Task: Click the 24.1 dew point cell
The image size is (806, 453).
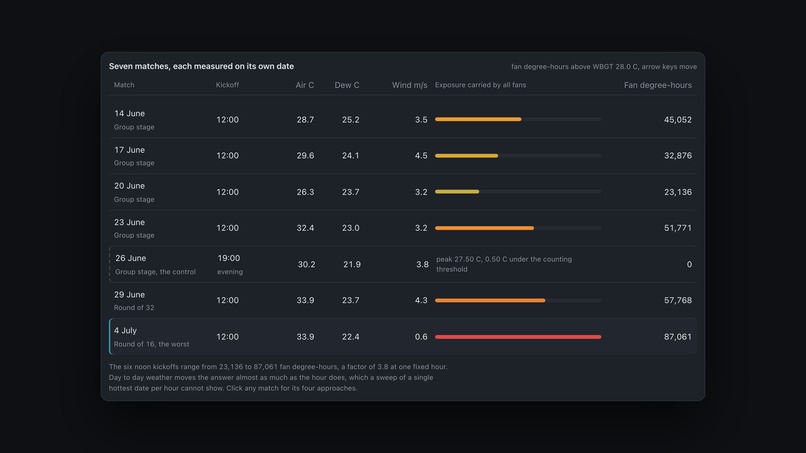Action: (351, 155)
